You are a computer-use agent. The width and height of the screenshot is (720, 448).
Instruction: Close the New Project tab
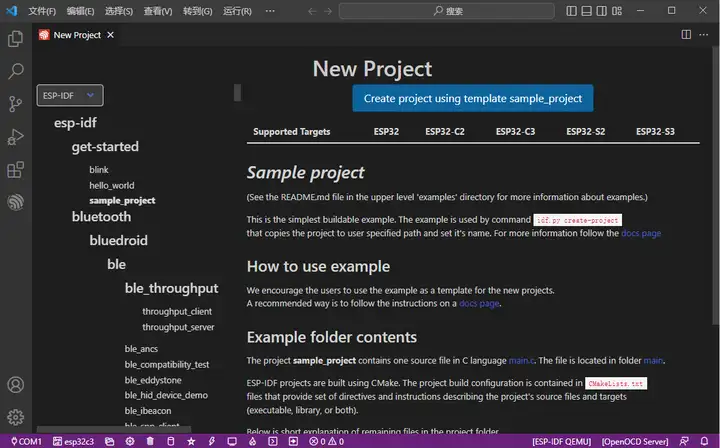[x=110, y=35]
